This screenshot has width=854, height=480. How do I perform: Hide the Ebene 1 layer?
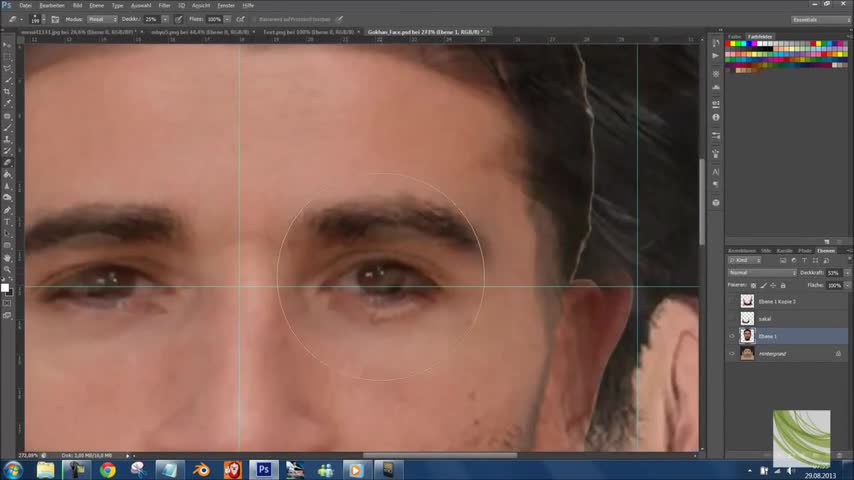(732, 336)
